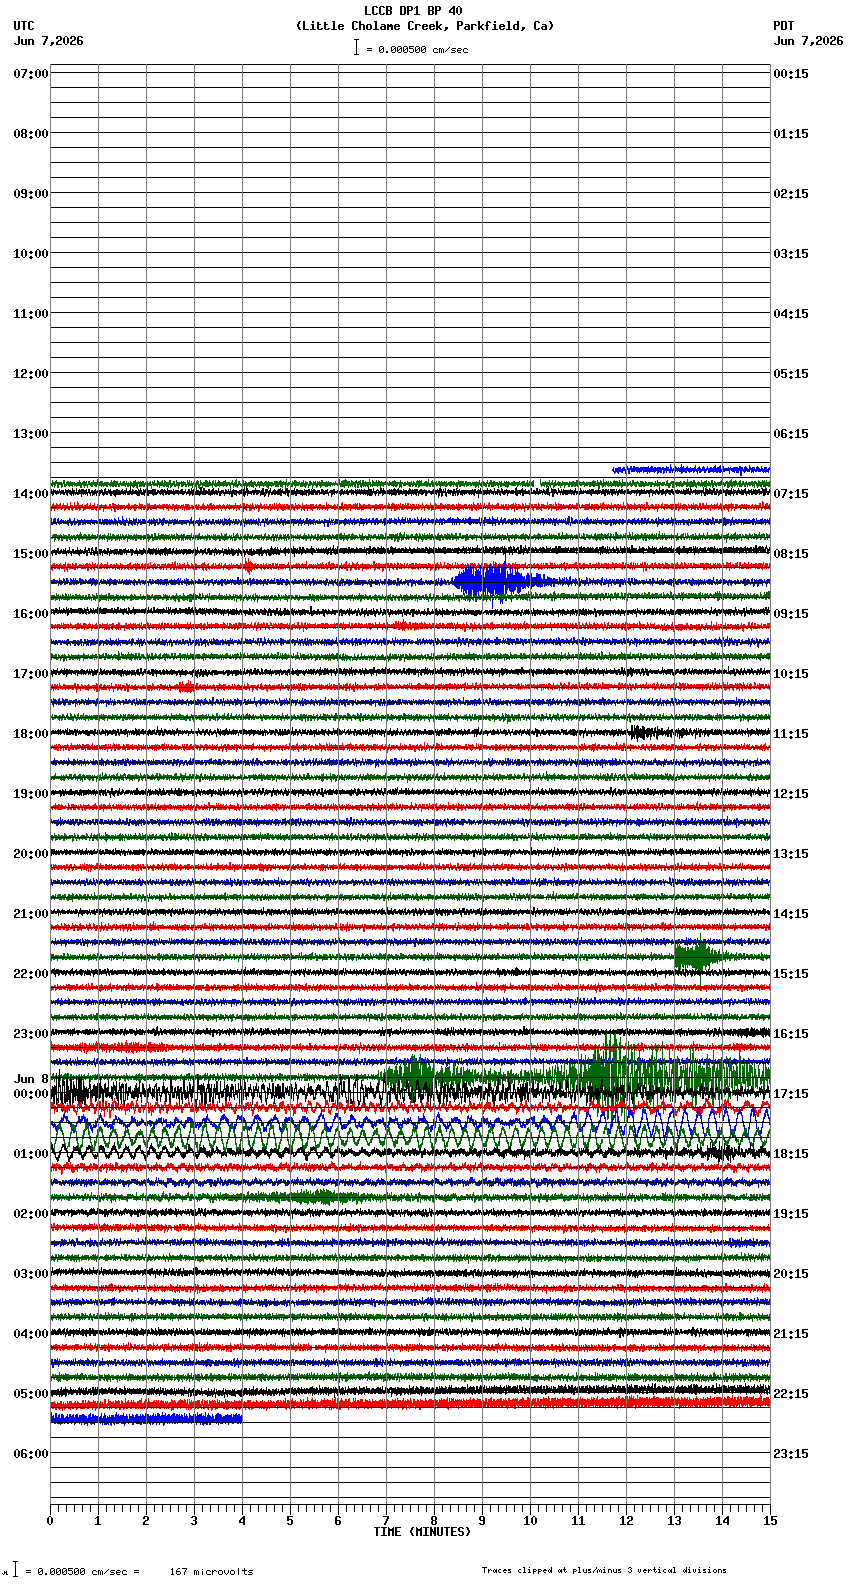Click the 14:00 UTC time label
The width and height of the screenshot is (850, 1584).
[x=31, y=494]
